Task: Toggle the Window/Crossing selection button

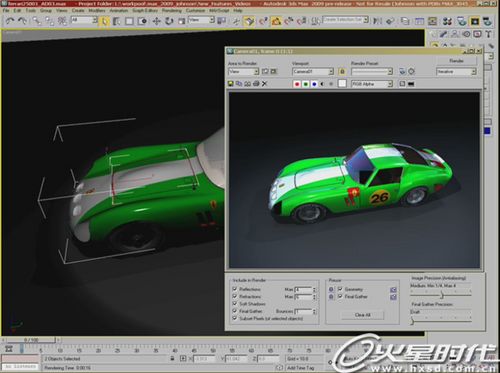Action: [x=142, y=21]
